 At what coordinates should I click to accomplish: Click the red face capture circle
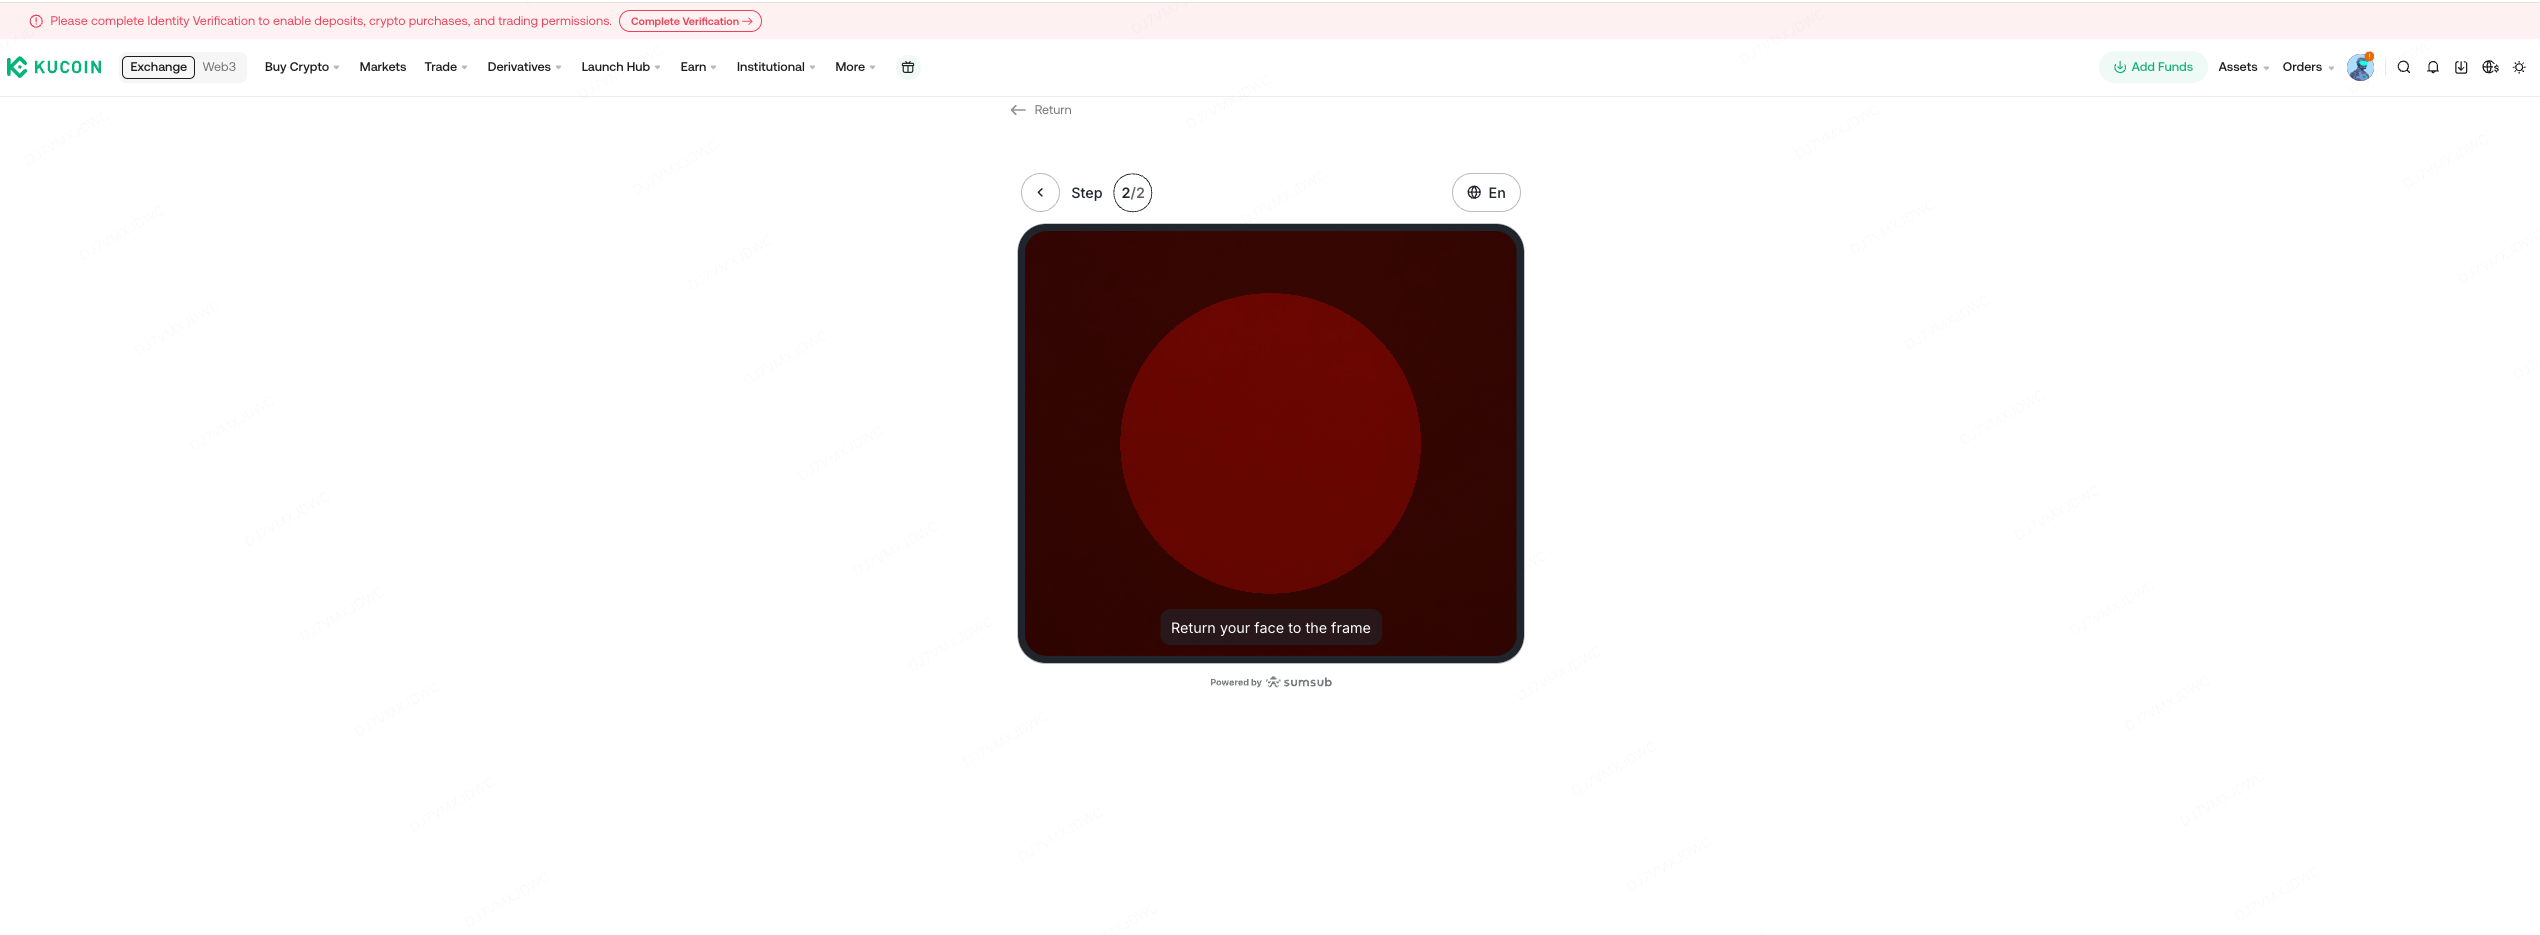pos(1270,443)
